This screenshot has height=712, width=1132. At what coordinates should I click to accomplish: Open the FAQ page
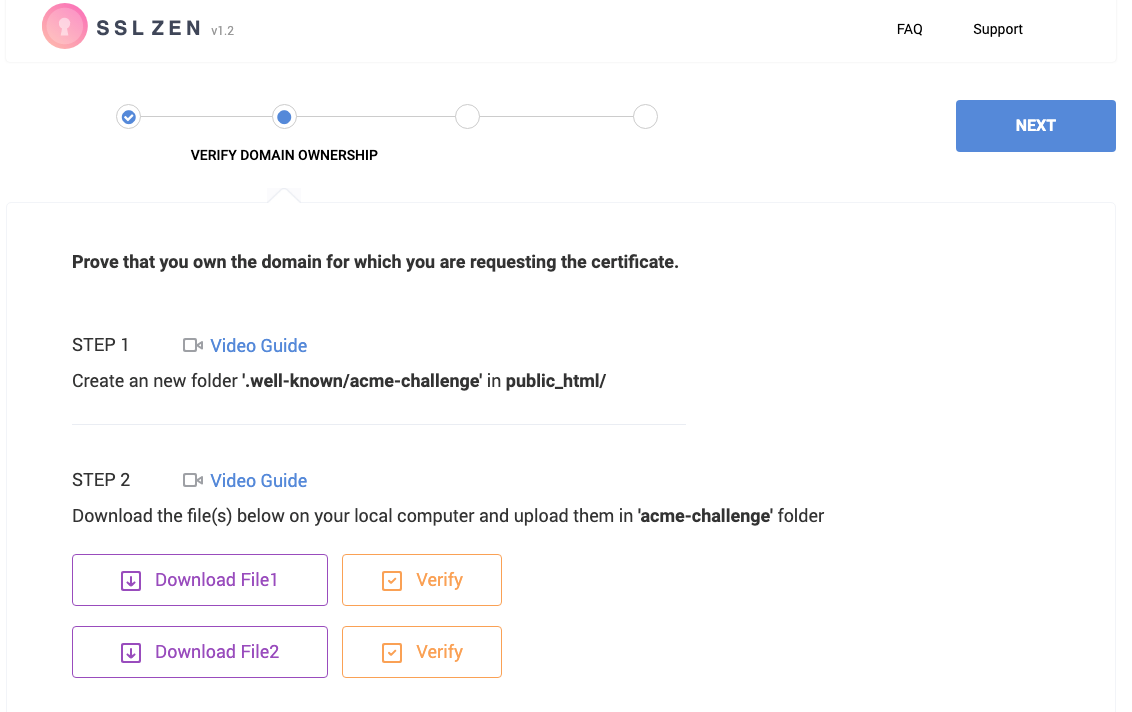point(910,29)
